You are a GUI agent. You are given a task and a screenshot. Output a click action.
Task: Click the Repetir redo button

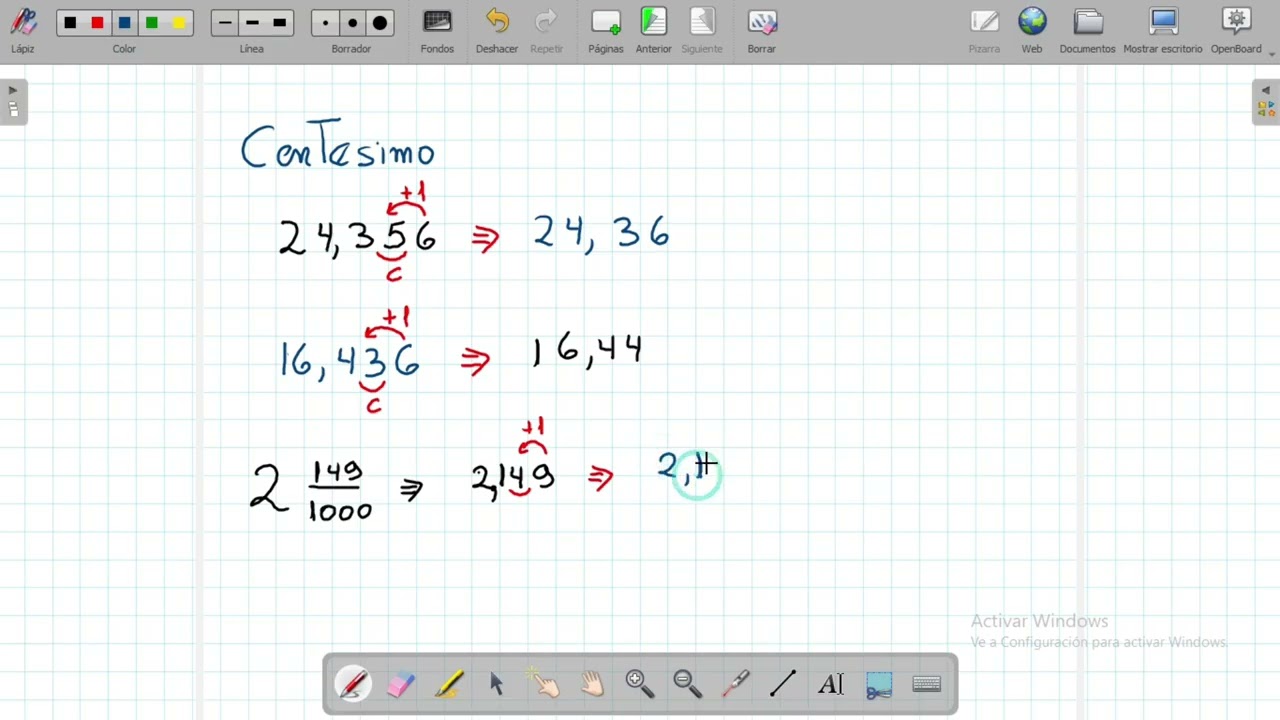[x=546, y=30]
